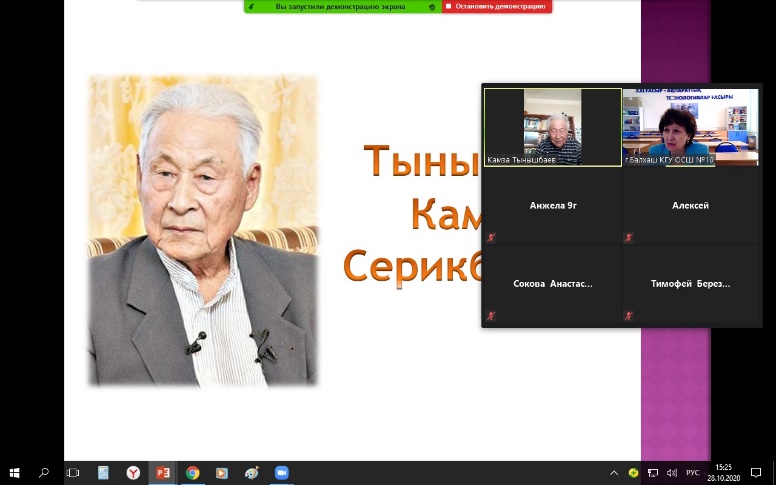The height and width of the screenshot is (485, 776).
Task: Open the Windows Start menu
Action: click(14, 473)
